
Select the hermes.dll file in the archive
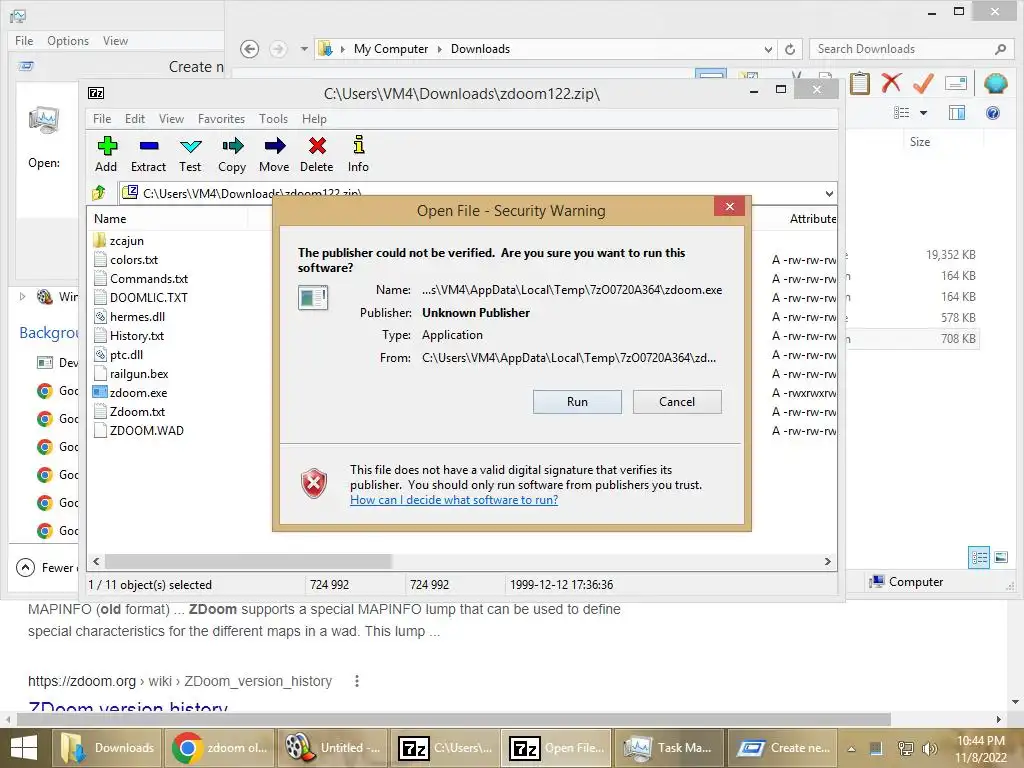click(137, 316)
